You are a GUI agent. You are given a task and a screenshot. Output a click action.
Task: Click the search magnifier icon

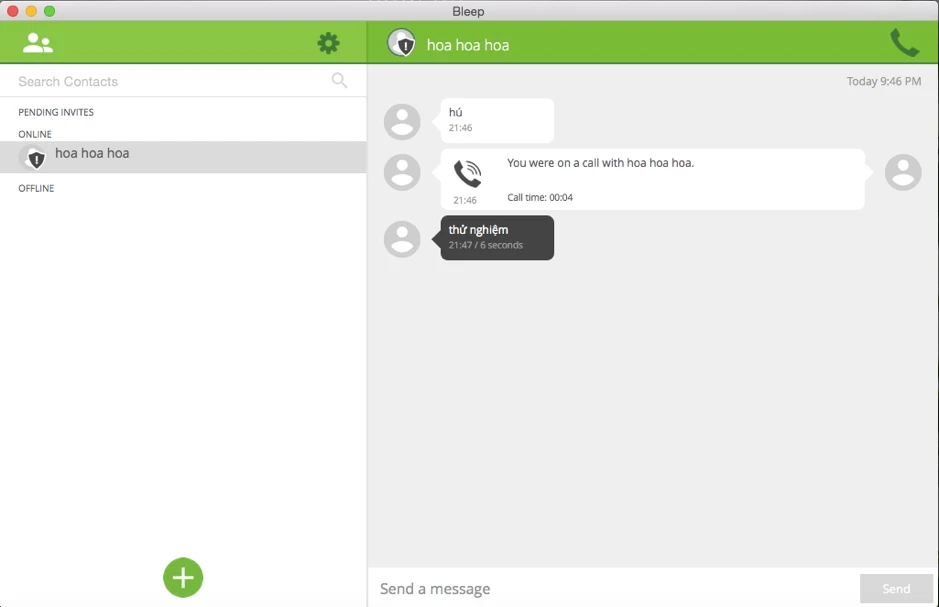[339, 80]
